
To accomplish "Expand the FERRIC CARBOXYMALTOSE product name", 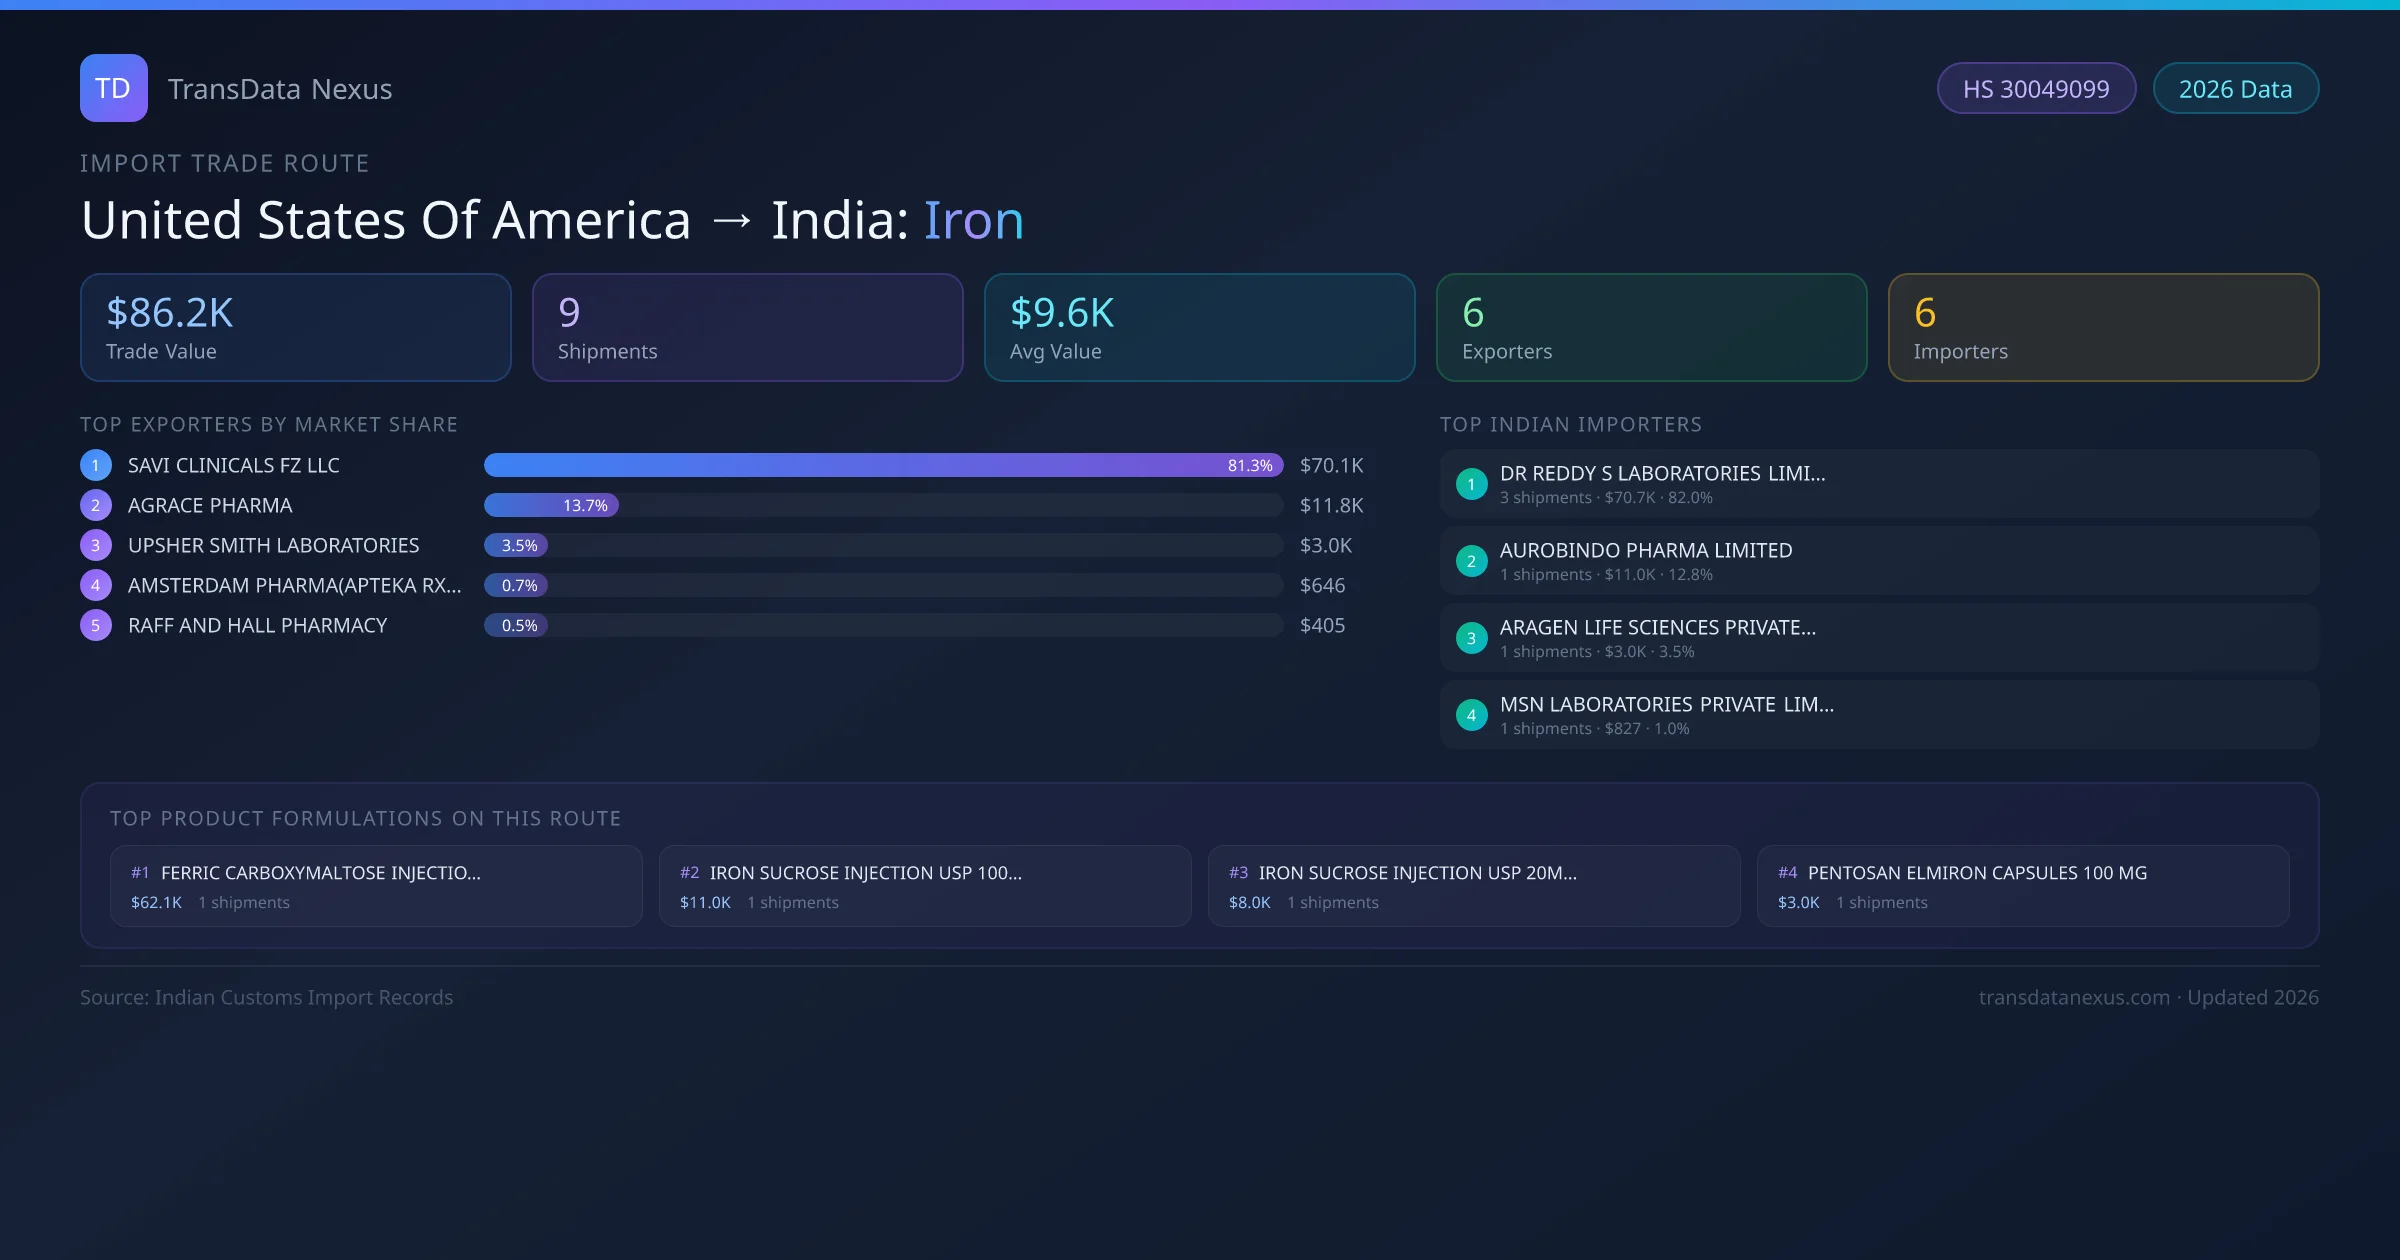I will tap(321, 872).
